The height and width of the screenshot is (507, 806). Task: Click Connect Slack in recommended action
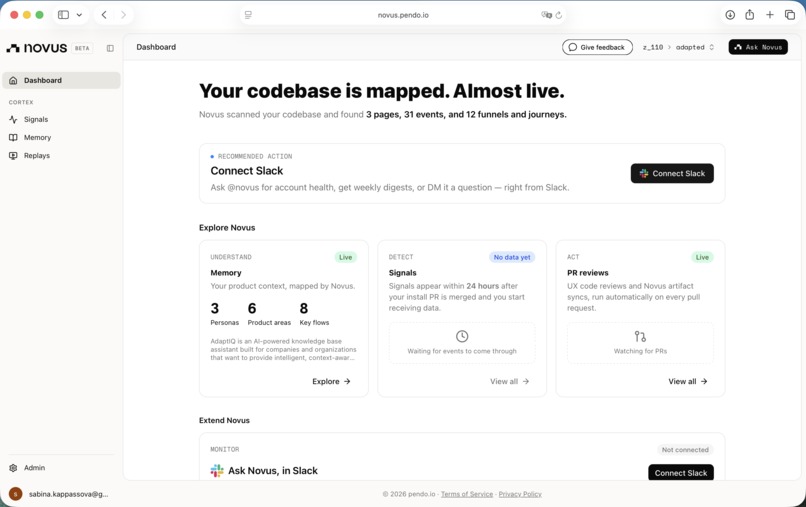coord(672,173)
